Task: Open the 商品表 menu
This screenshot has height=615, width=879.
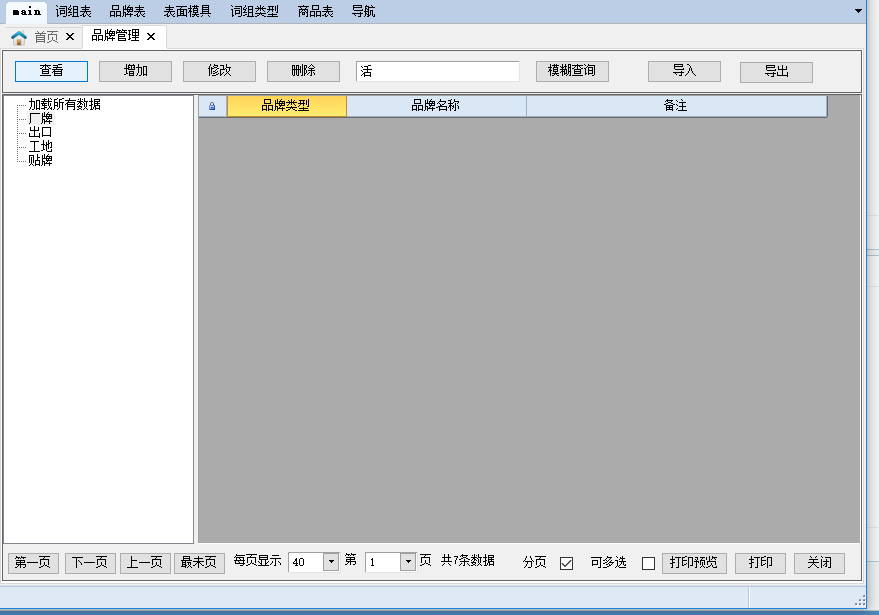Action: click(x=316, y=11)
